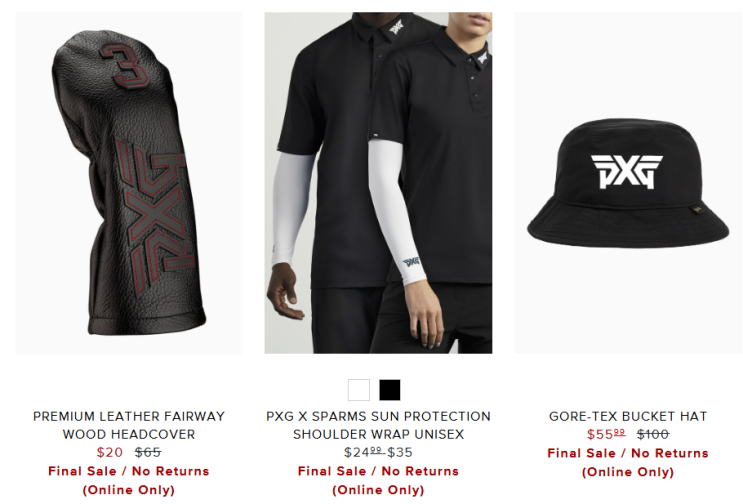Click the headcover's (Online Only) label

click(129, 490)
